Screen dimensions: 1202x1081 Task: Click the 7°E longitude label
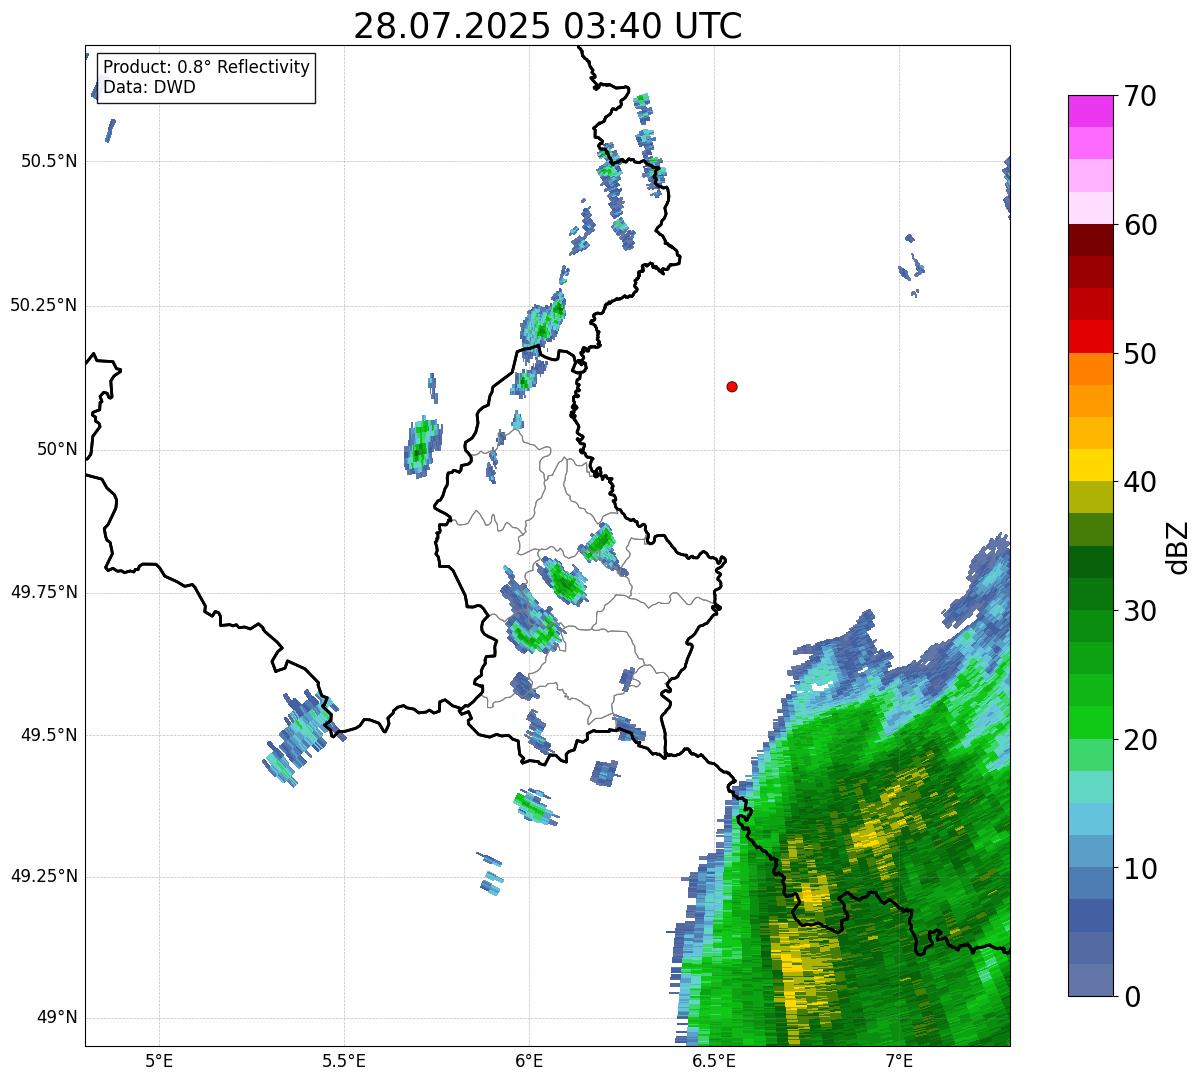click(899, 1060)
